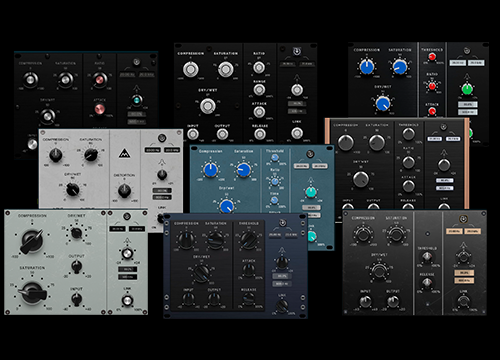500x360 pixels.
Task: Click Compression knob on white-knob black panel
Action: pos(191,69)
